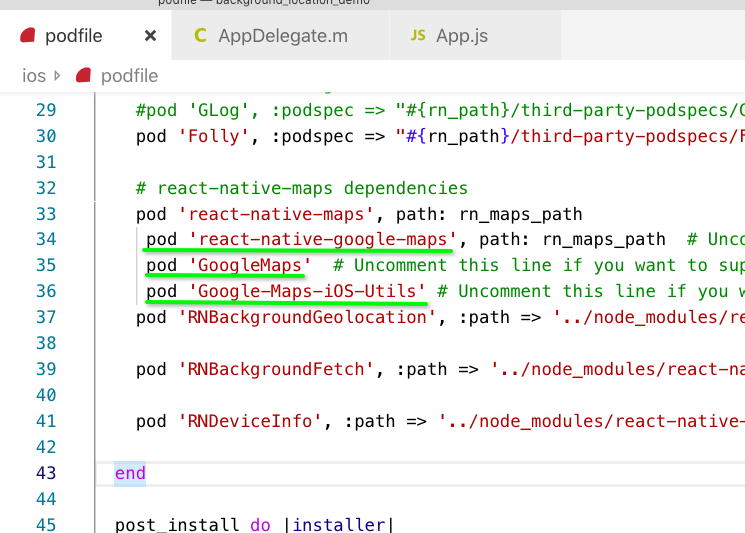Image resolution: width=745 pixels, height=533 pixels.
Task: Open the AppDelegate.m tab
Action: click(280, 36)
